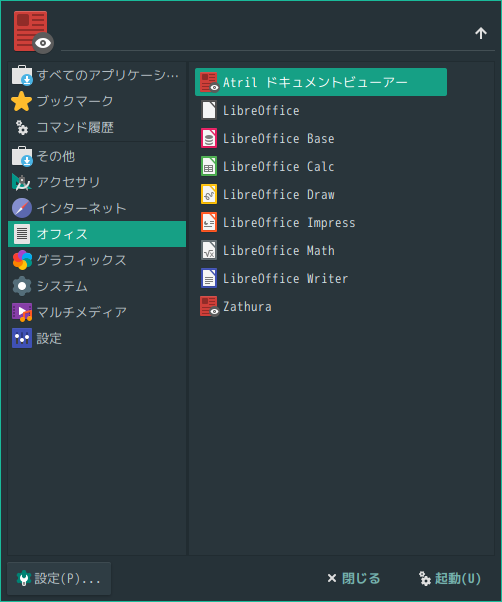Click the plain LibreOffice start center entry

coord(321,110)
